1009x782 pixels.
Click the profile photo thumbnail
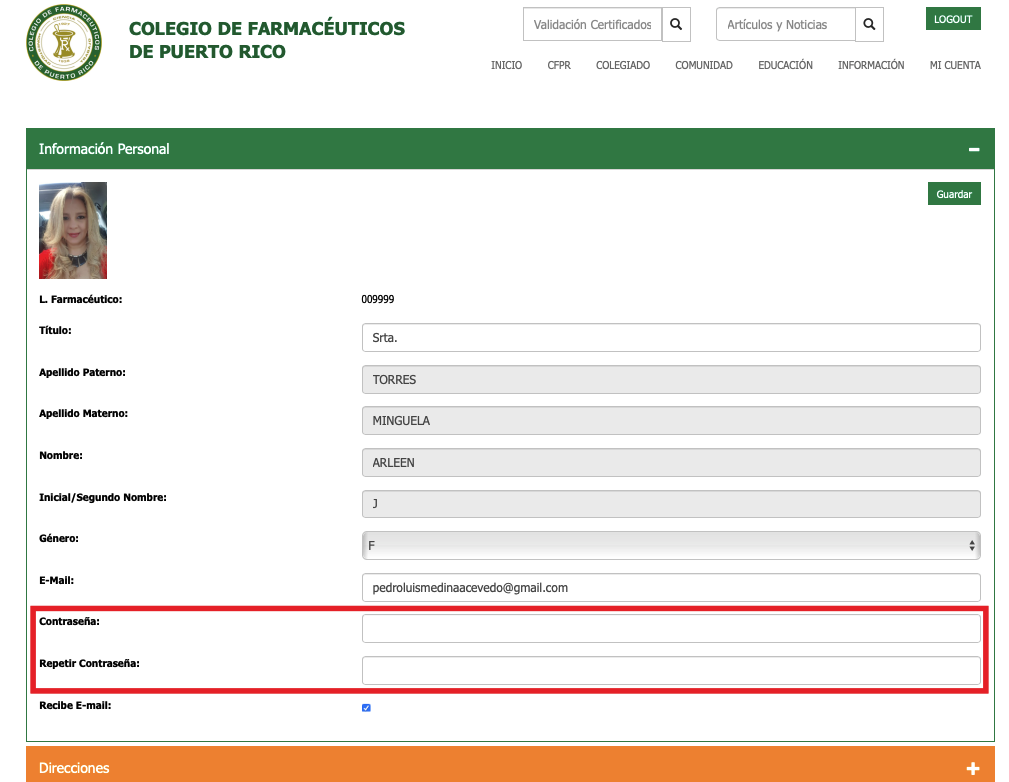coord(73,230)
